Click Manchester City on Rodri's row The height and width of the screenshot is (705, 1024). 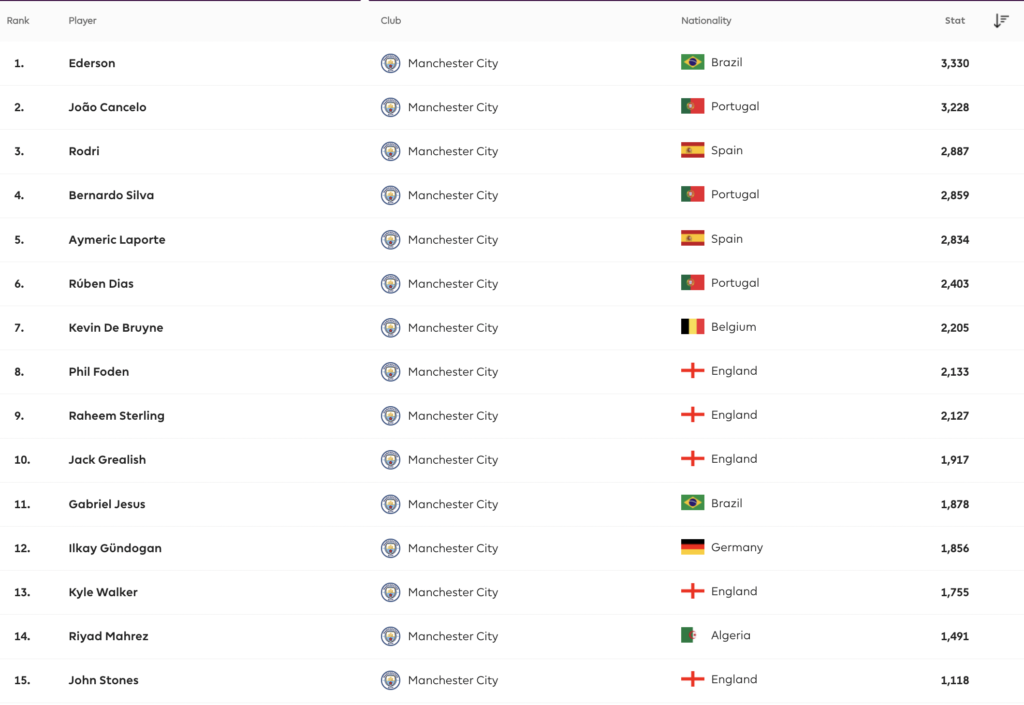point(453,150)
